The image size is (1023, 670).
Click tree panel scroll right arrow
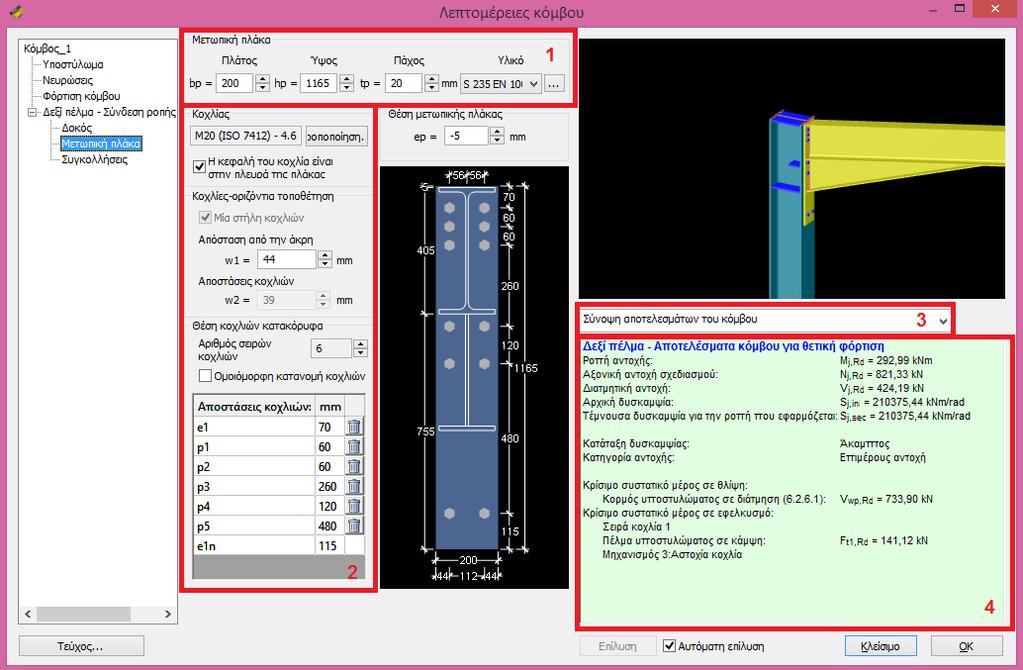pyautogui.click(x=168, y=614)
